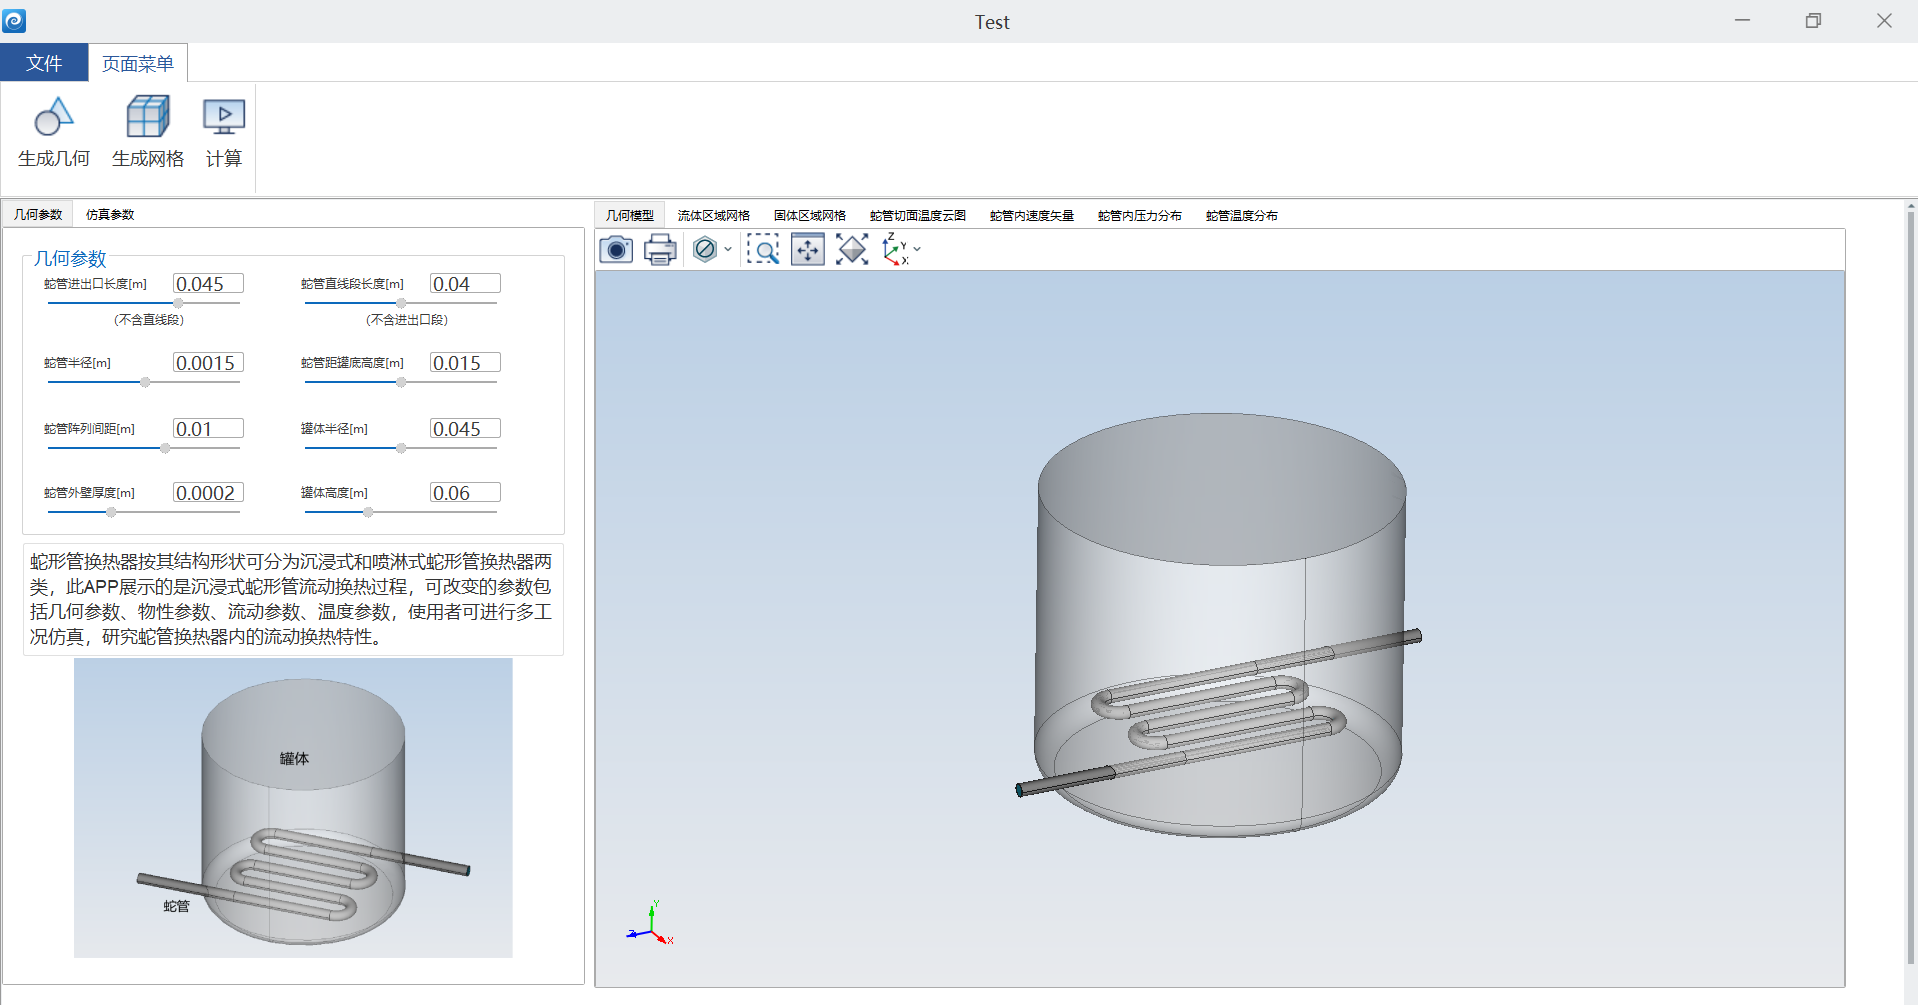This screenshot has height=1005, width=1918.
Task: Click the 罐体高度 slider handle
Action: click(368, 512)
